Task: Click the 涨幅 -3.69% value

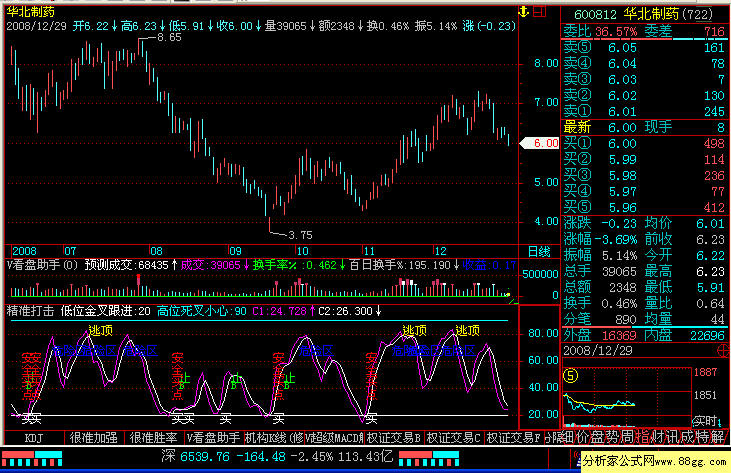Action: point(614,240)
